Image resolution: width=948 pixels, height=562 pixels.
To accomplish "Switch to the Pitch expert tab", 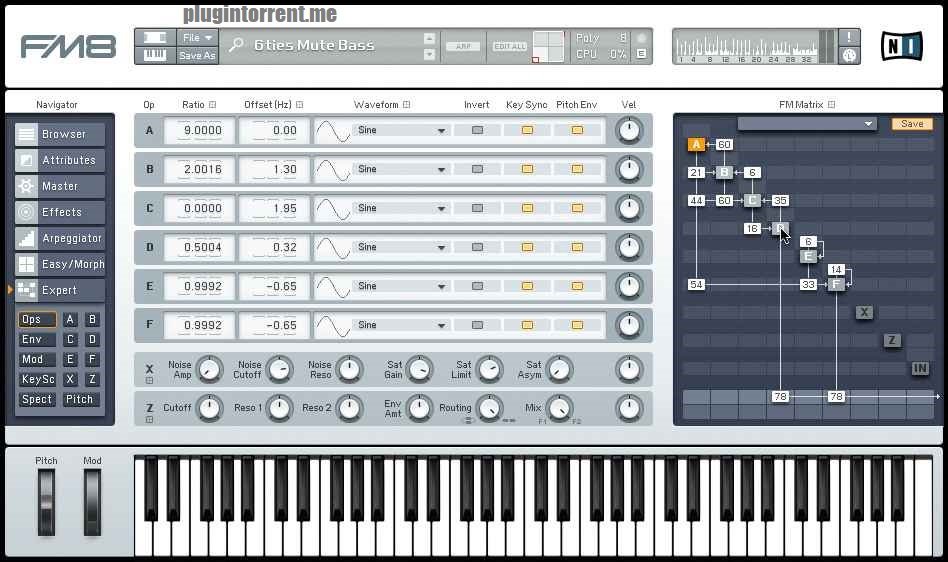I will 80,399.
